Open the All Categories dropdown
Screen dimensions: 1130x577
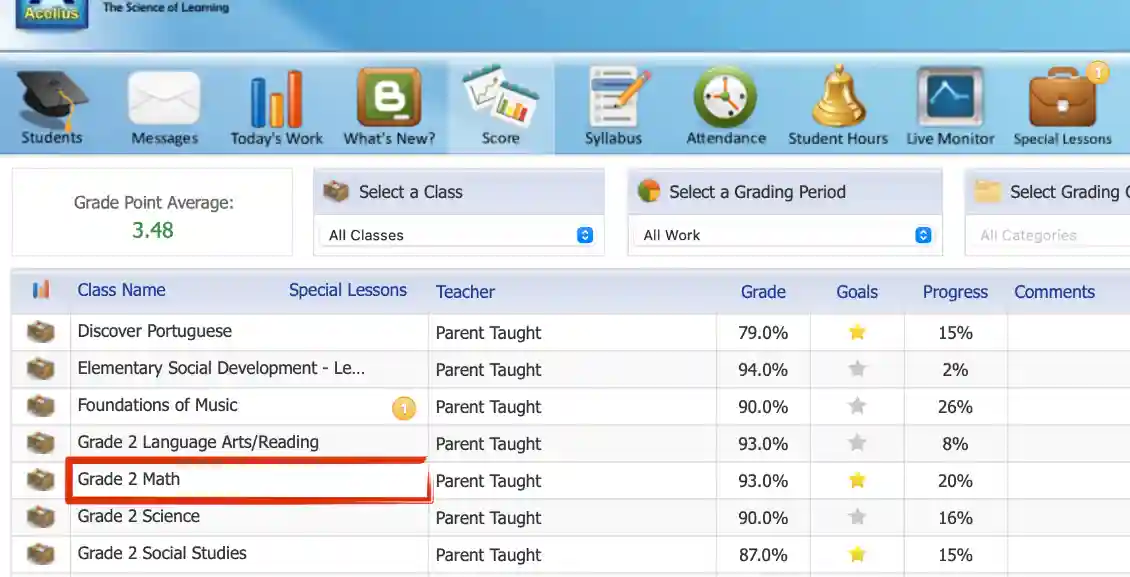point(1050,235)
